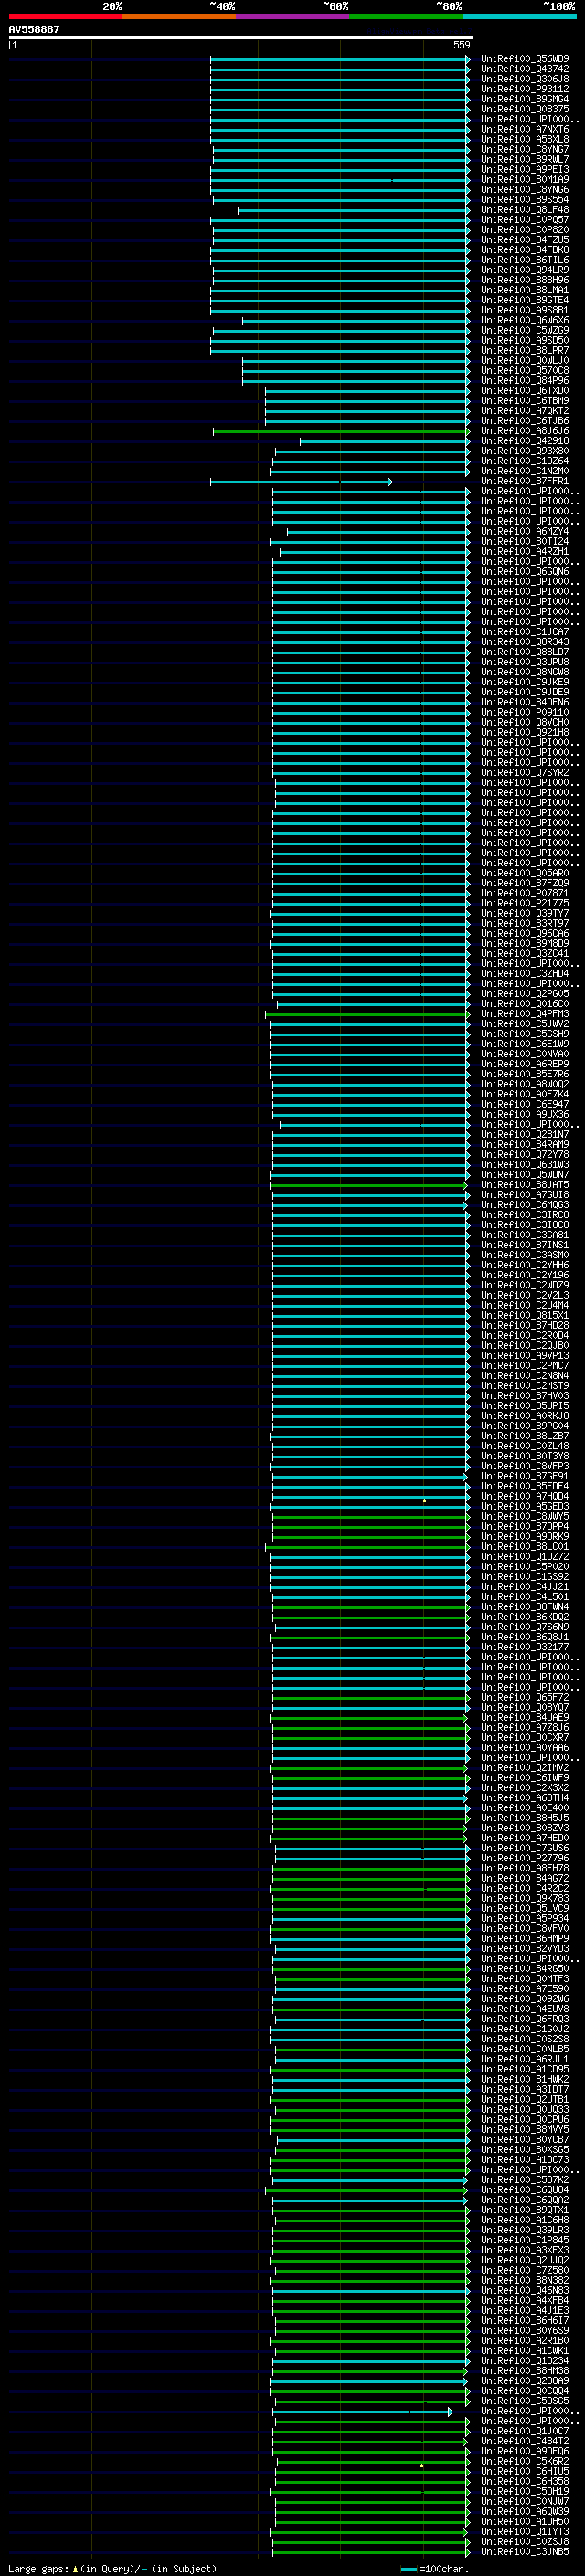The width and height of the screenshot is (585, 2576).
Task: Click the UniRef100_C5DSG5 label
Action: [525, 2401]
